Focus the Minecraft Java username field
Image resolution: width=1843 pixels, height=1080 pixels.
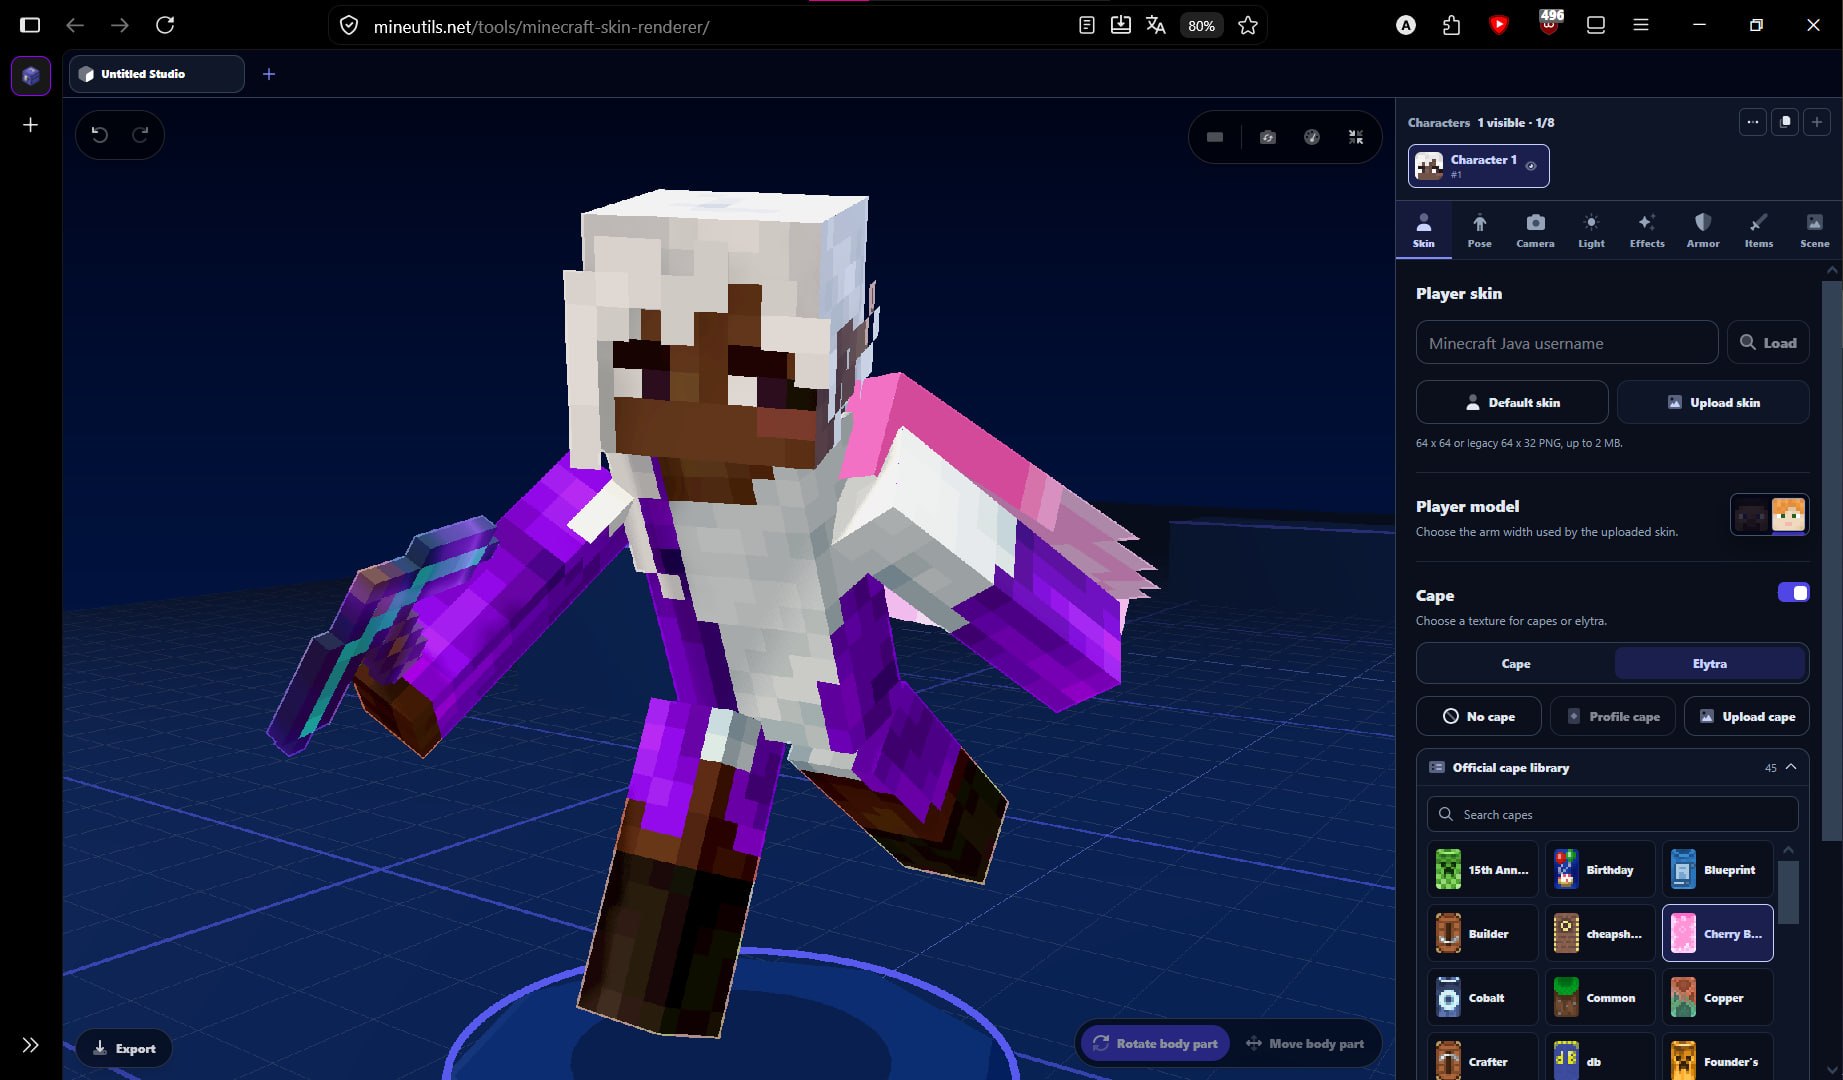click(1567, 342)
